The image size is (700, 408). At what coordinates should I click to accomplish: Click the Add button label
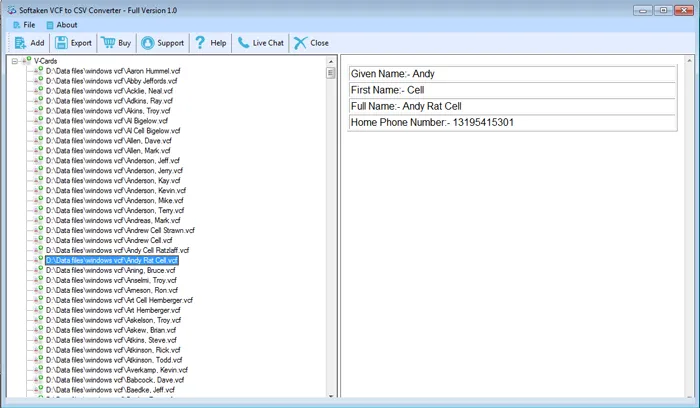pyautogui.click(x=37, y=43)
